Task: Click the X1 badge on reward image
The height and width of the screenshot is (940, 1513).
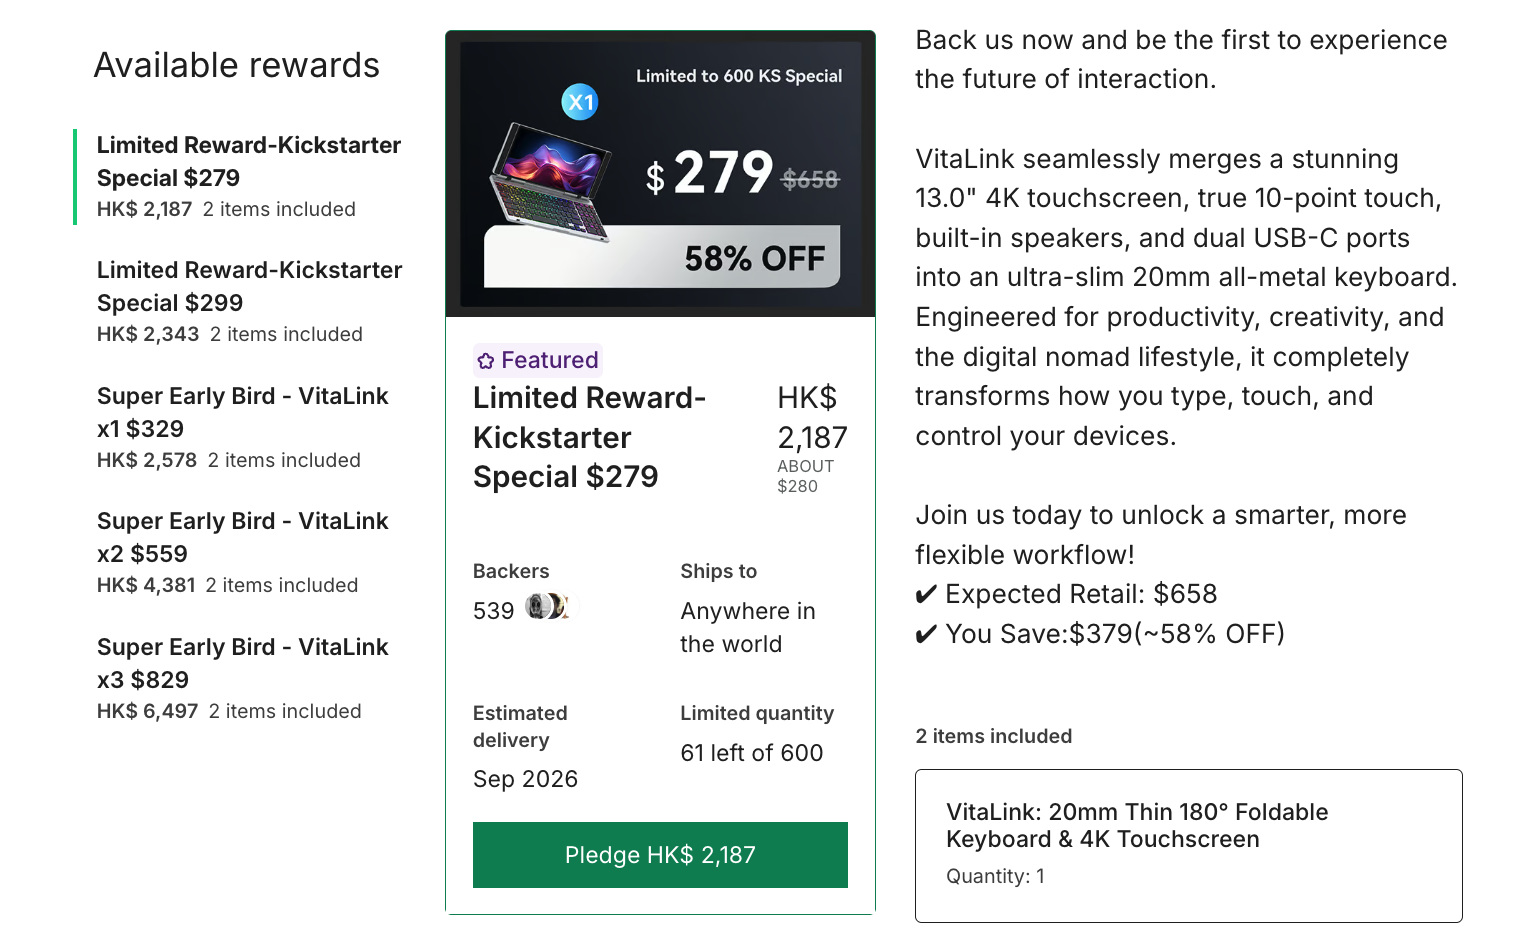Action: (x=580, y=102)
